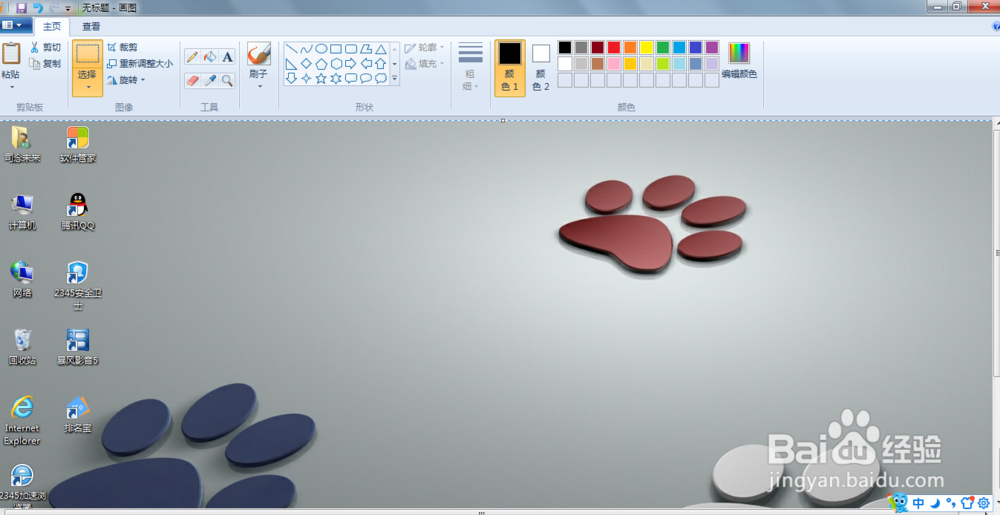Pick the Up arrow shape

click(x=381, y=64)
